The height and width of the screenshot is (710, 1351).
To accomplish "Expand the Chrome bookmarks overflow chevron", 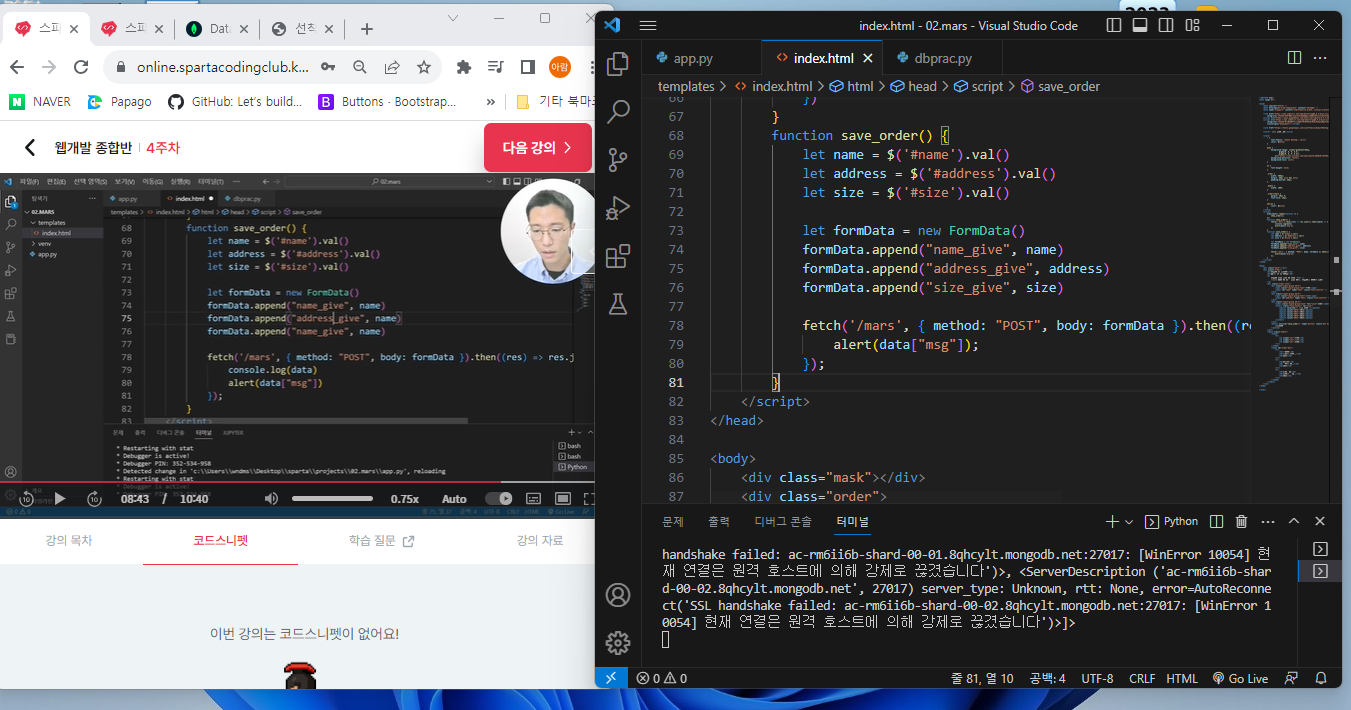I will coord(490,101).
